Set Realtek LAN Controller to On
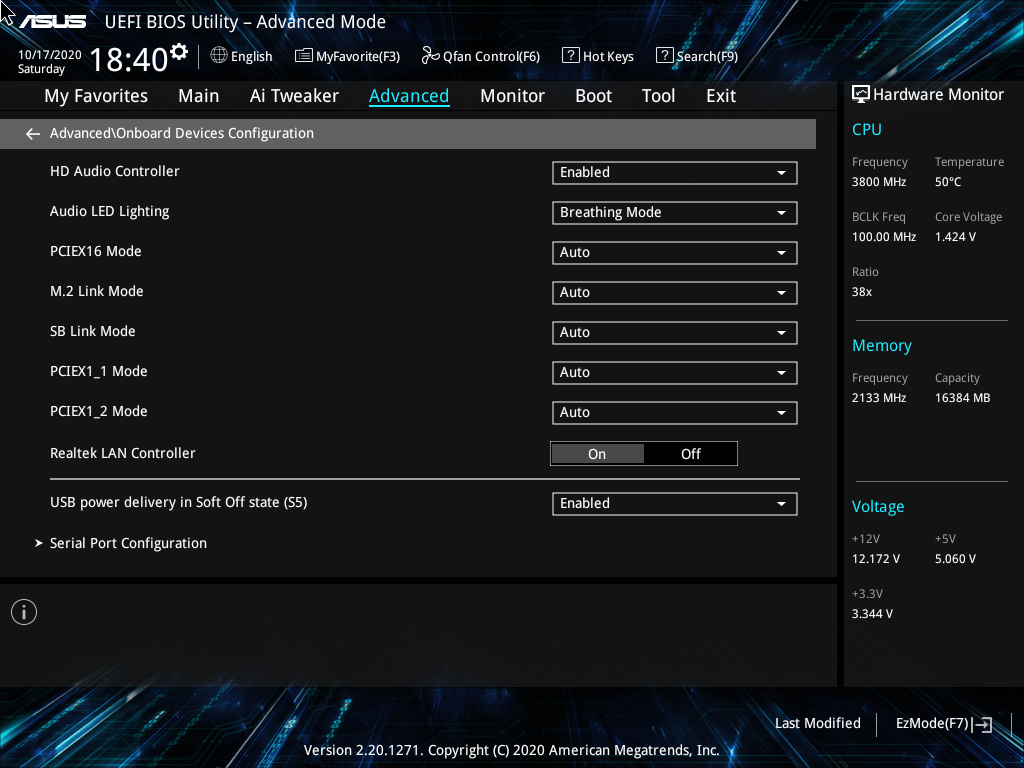Image resolution: width=1024 pixels, height=768 pixels. click(597, 454)
